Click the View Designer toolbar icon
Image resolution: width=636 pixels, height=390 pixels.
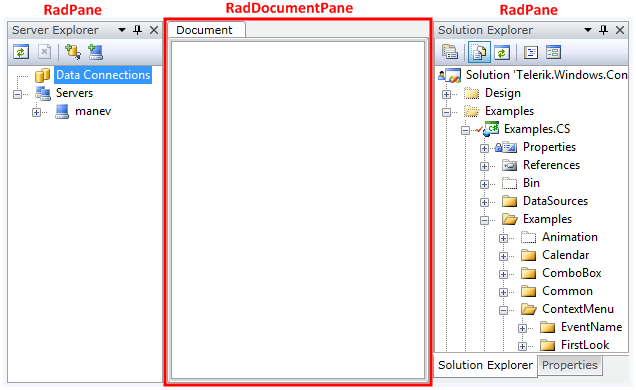553,52
